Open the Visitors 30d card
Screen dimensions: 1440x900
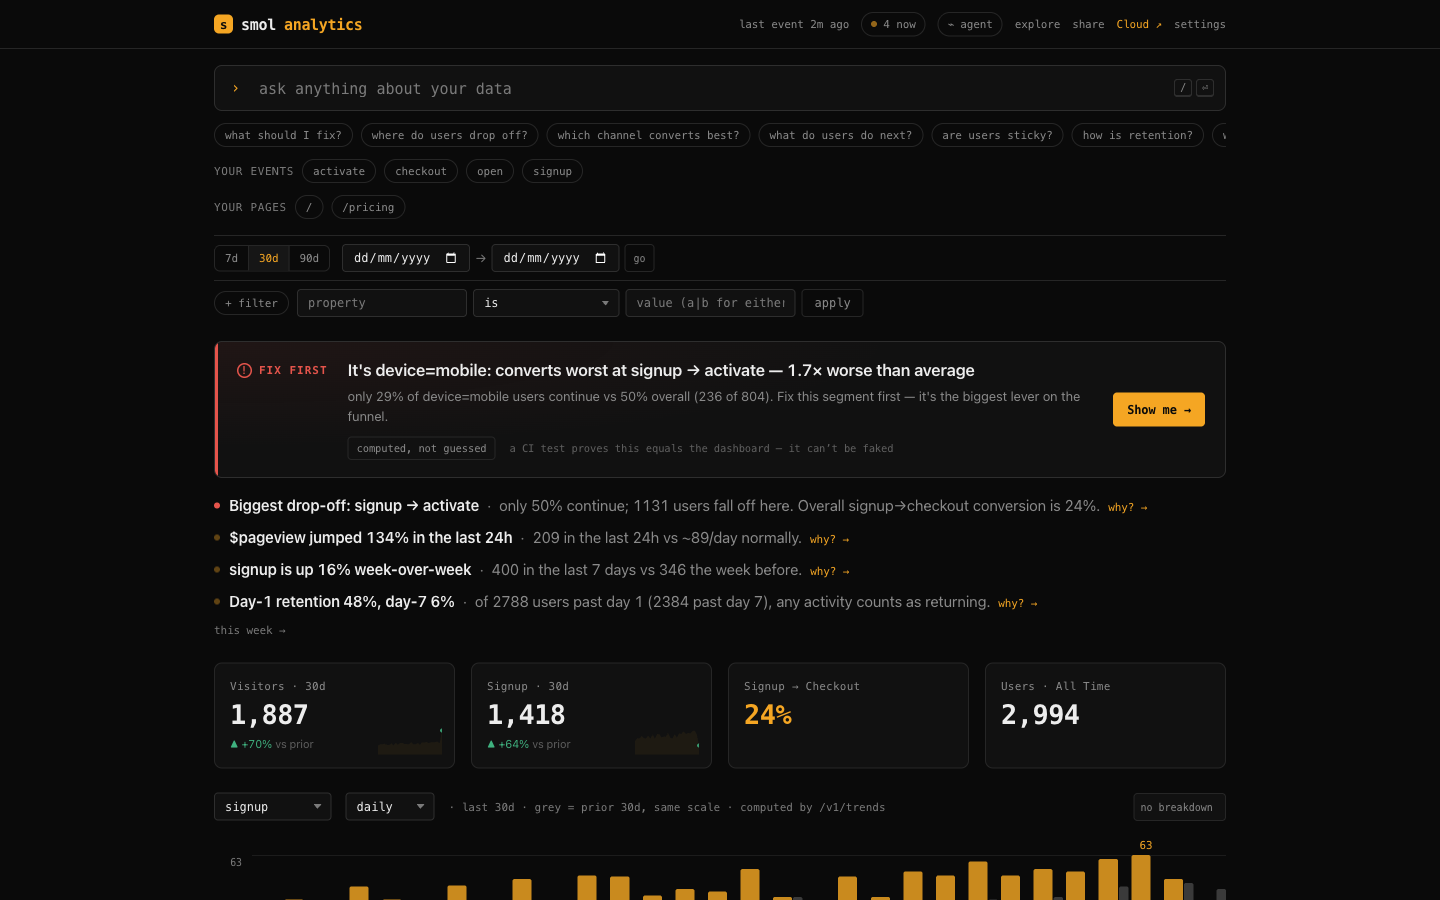click(334, 715)
